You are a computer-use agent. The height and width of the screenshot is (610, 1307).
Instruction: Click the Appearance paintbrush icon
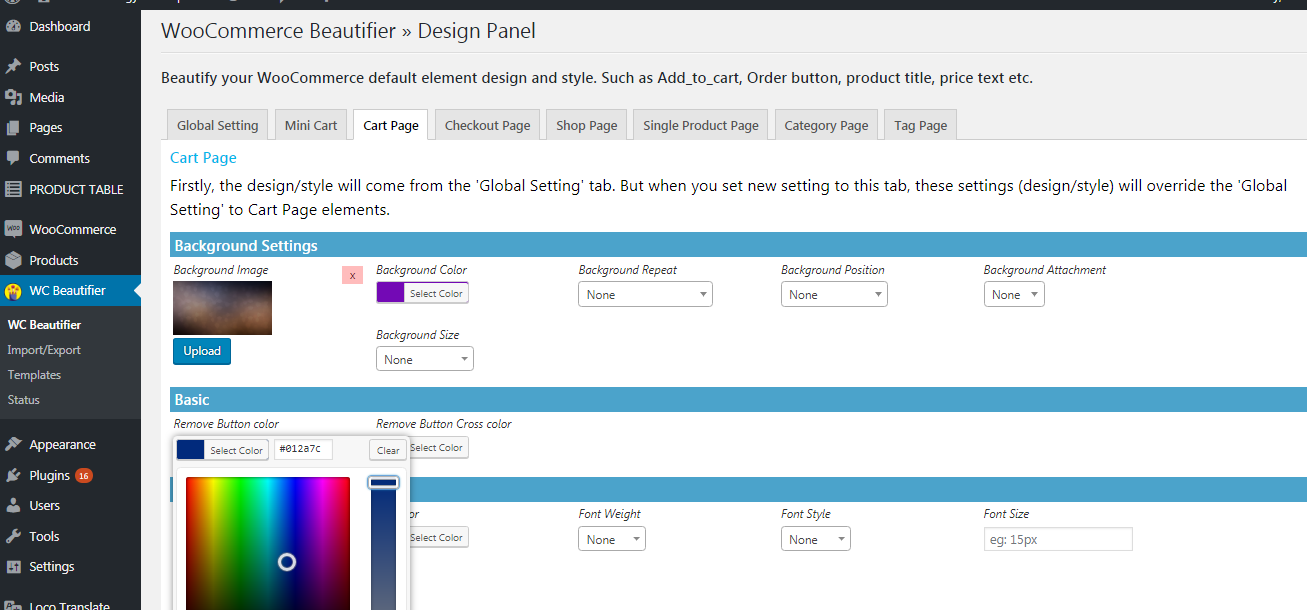pos(13,445)
